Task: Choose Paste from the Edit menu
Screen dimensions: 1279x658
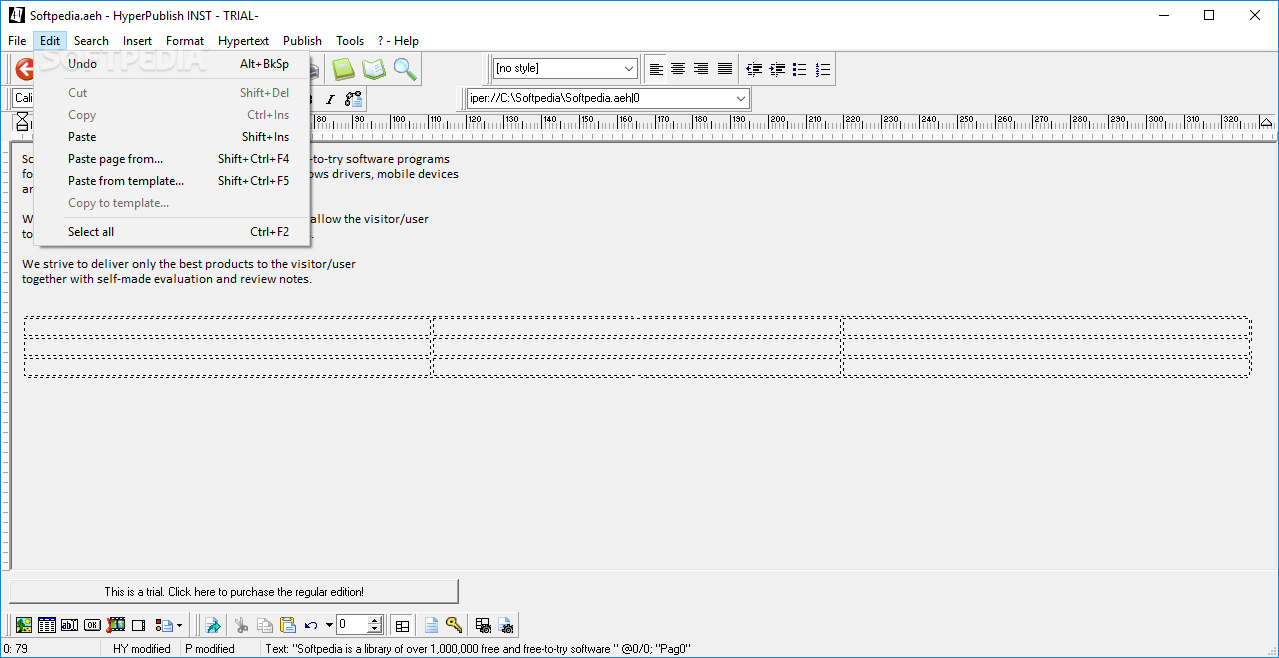Action: (172, 137)
